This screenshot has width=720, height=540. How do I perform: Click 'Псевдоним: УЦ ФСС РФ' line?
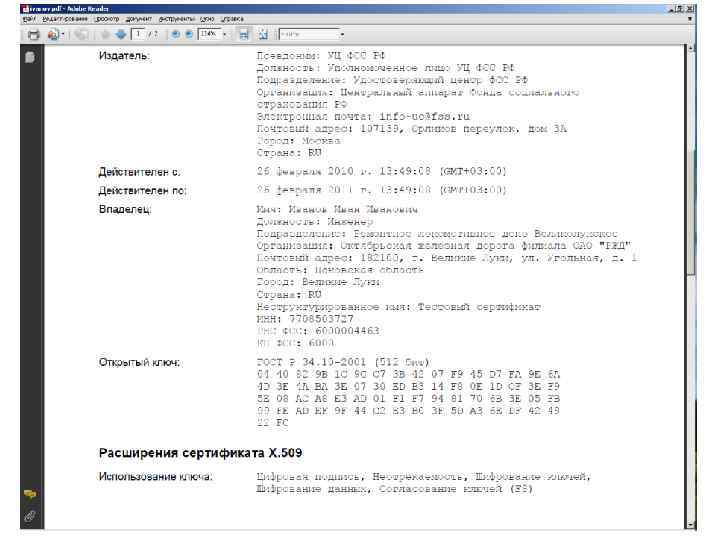[321, 56]
